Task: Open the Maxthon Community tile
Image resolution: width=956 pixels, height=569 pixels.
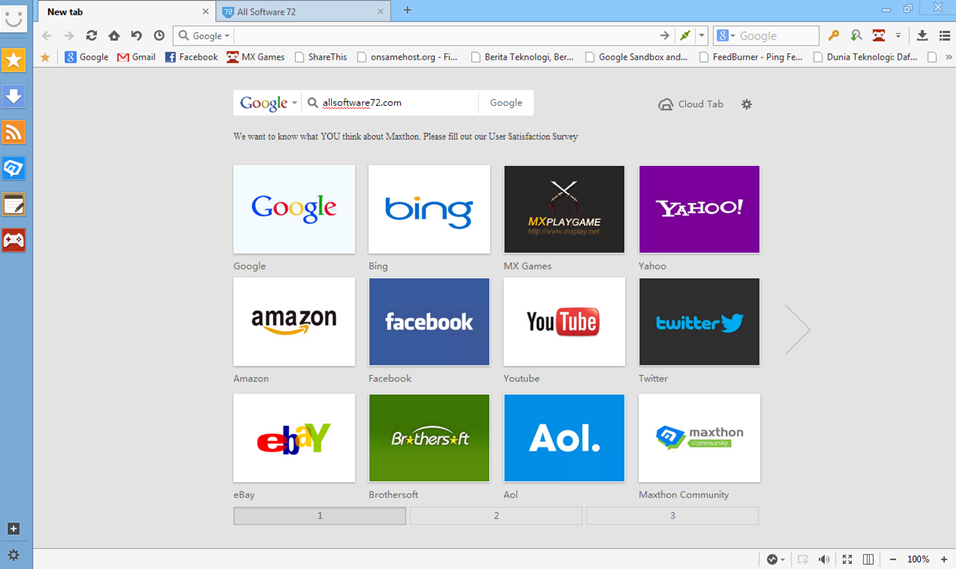Action: point(699,438)
